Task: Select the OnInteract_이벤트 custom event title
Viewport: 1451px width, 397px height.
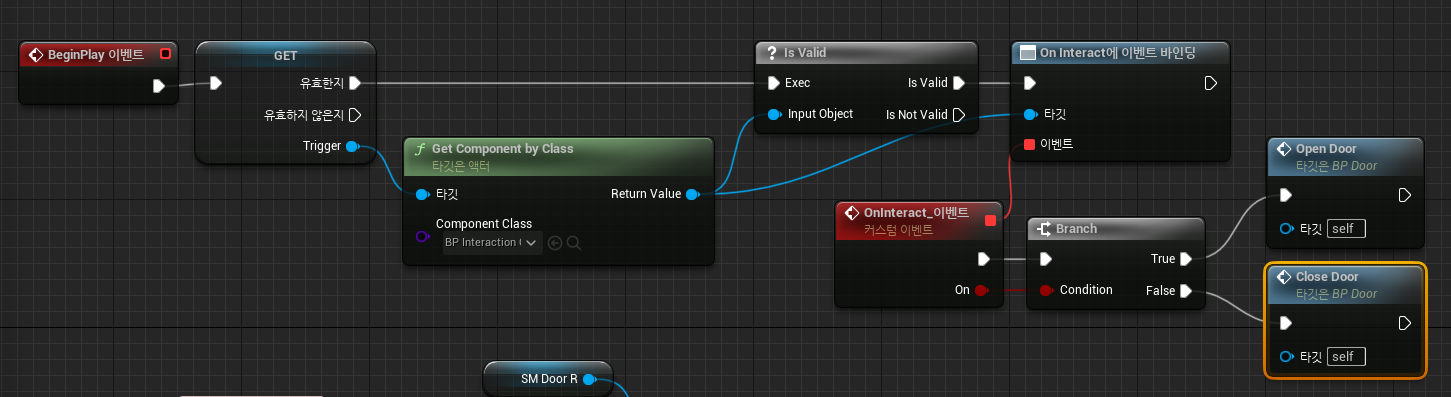Action: 916,213
